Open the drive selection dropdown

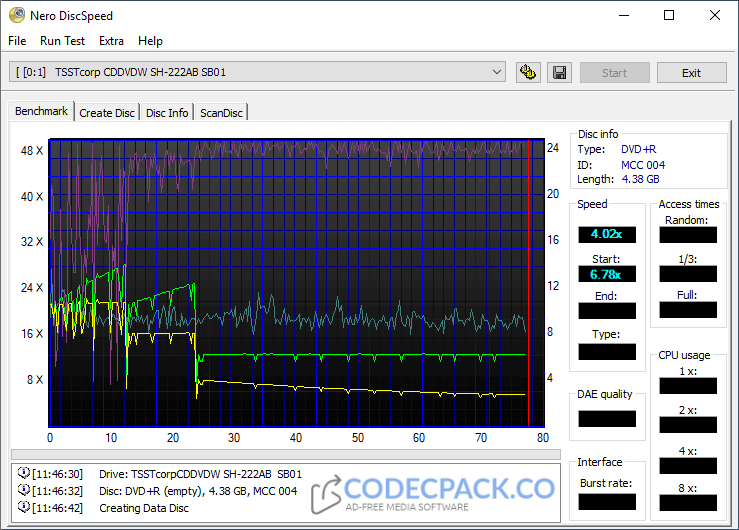(257, 72)
